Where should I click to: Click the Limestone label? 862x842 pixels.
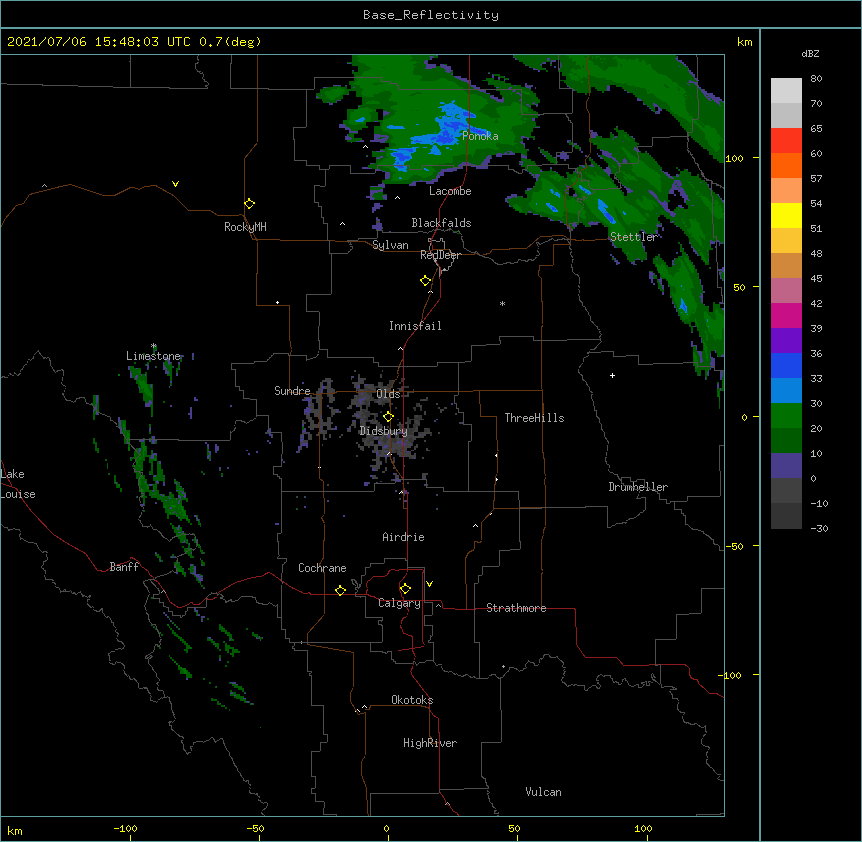coord(153,356)
